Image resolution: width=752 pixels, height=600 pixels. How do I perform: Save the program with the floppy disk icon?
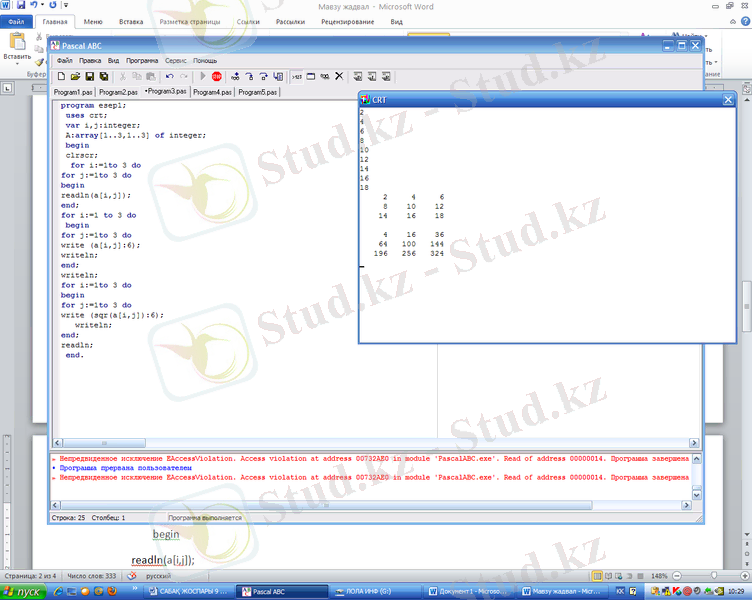pyautogui.click(x=89, y=76)
